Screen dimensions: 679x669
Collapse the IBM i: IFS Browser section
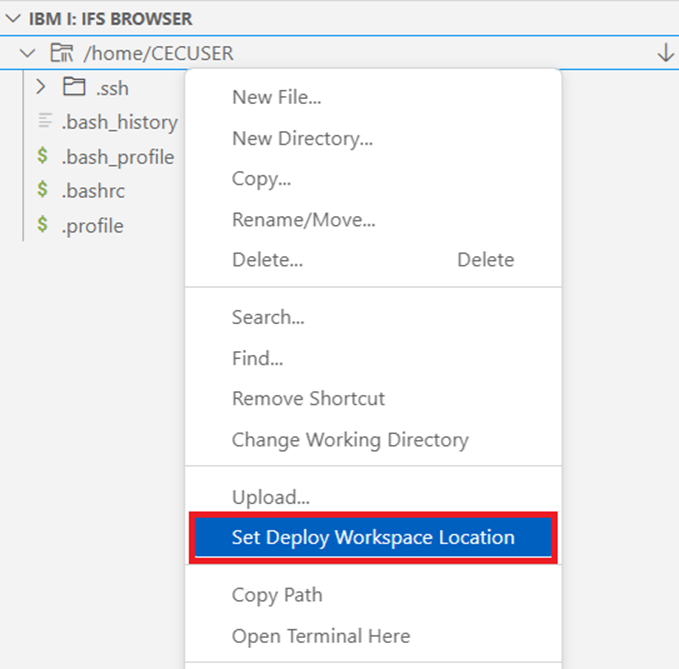(x=12, y=19)
